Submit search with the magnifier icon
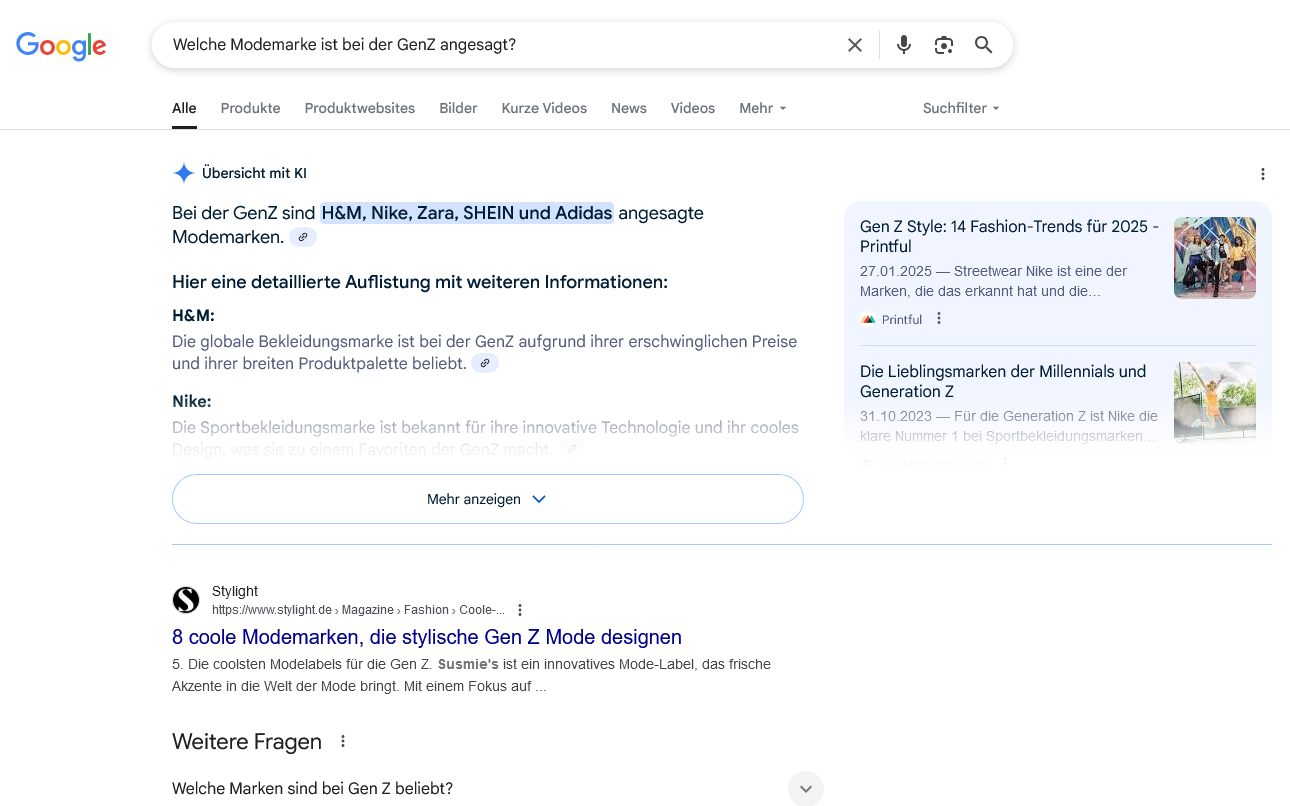Viewport: 1290px width, 806px height. [x=984, y=45]
